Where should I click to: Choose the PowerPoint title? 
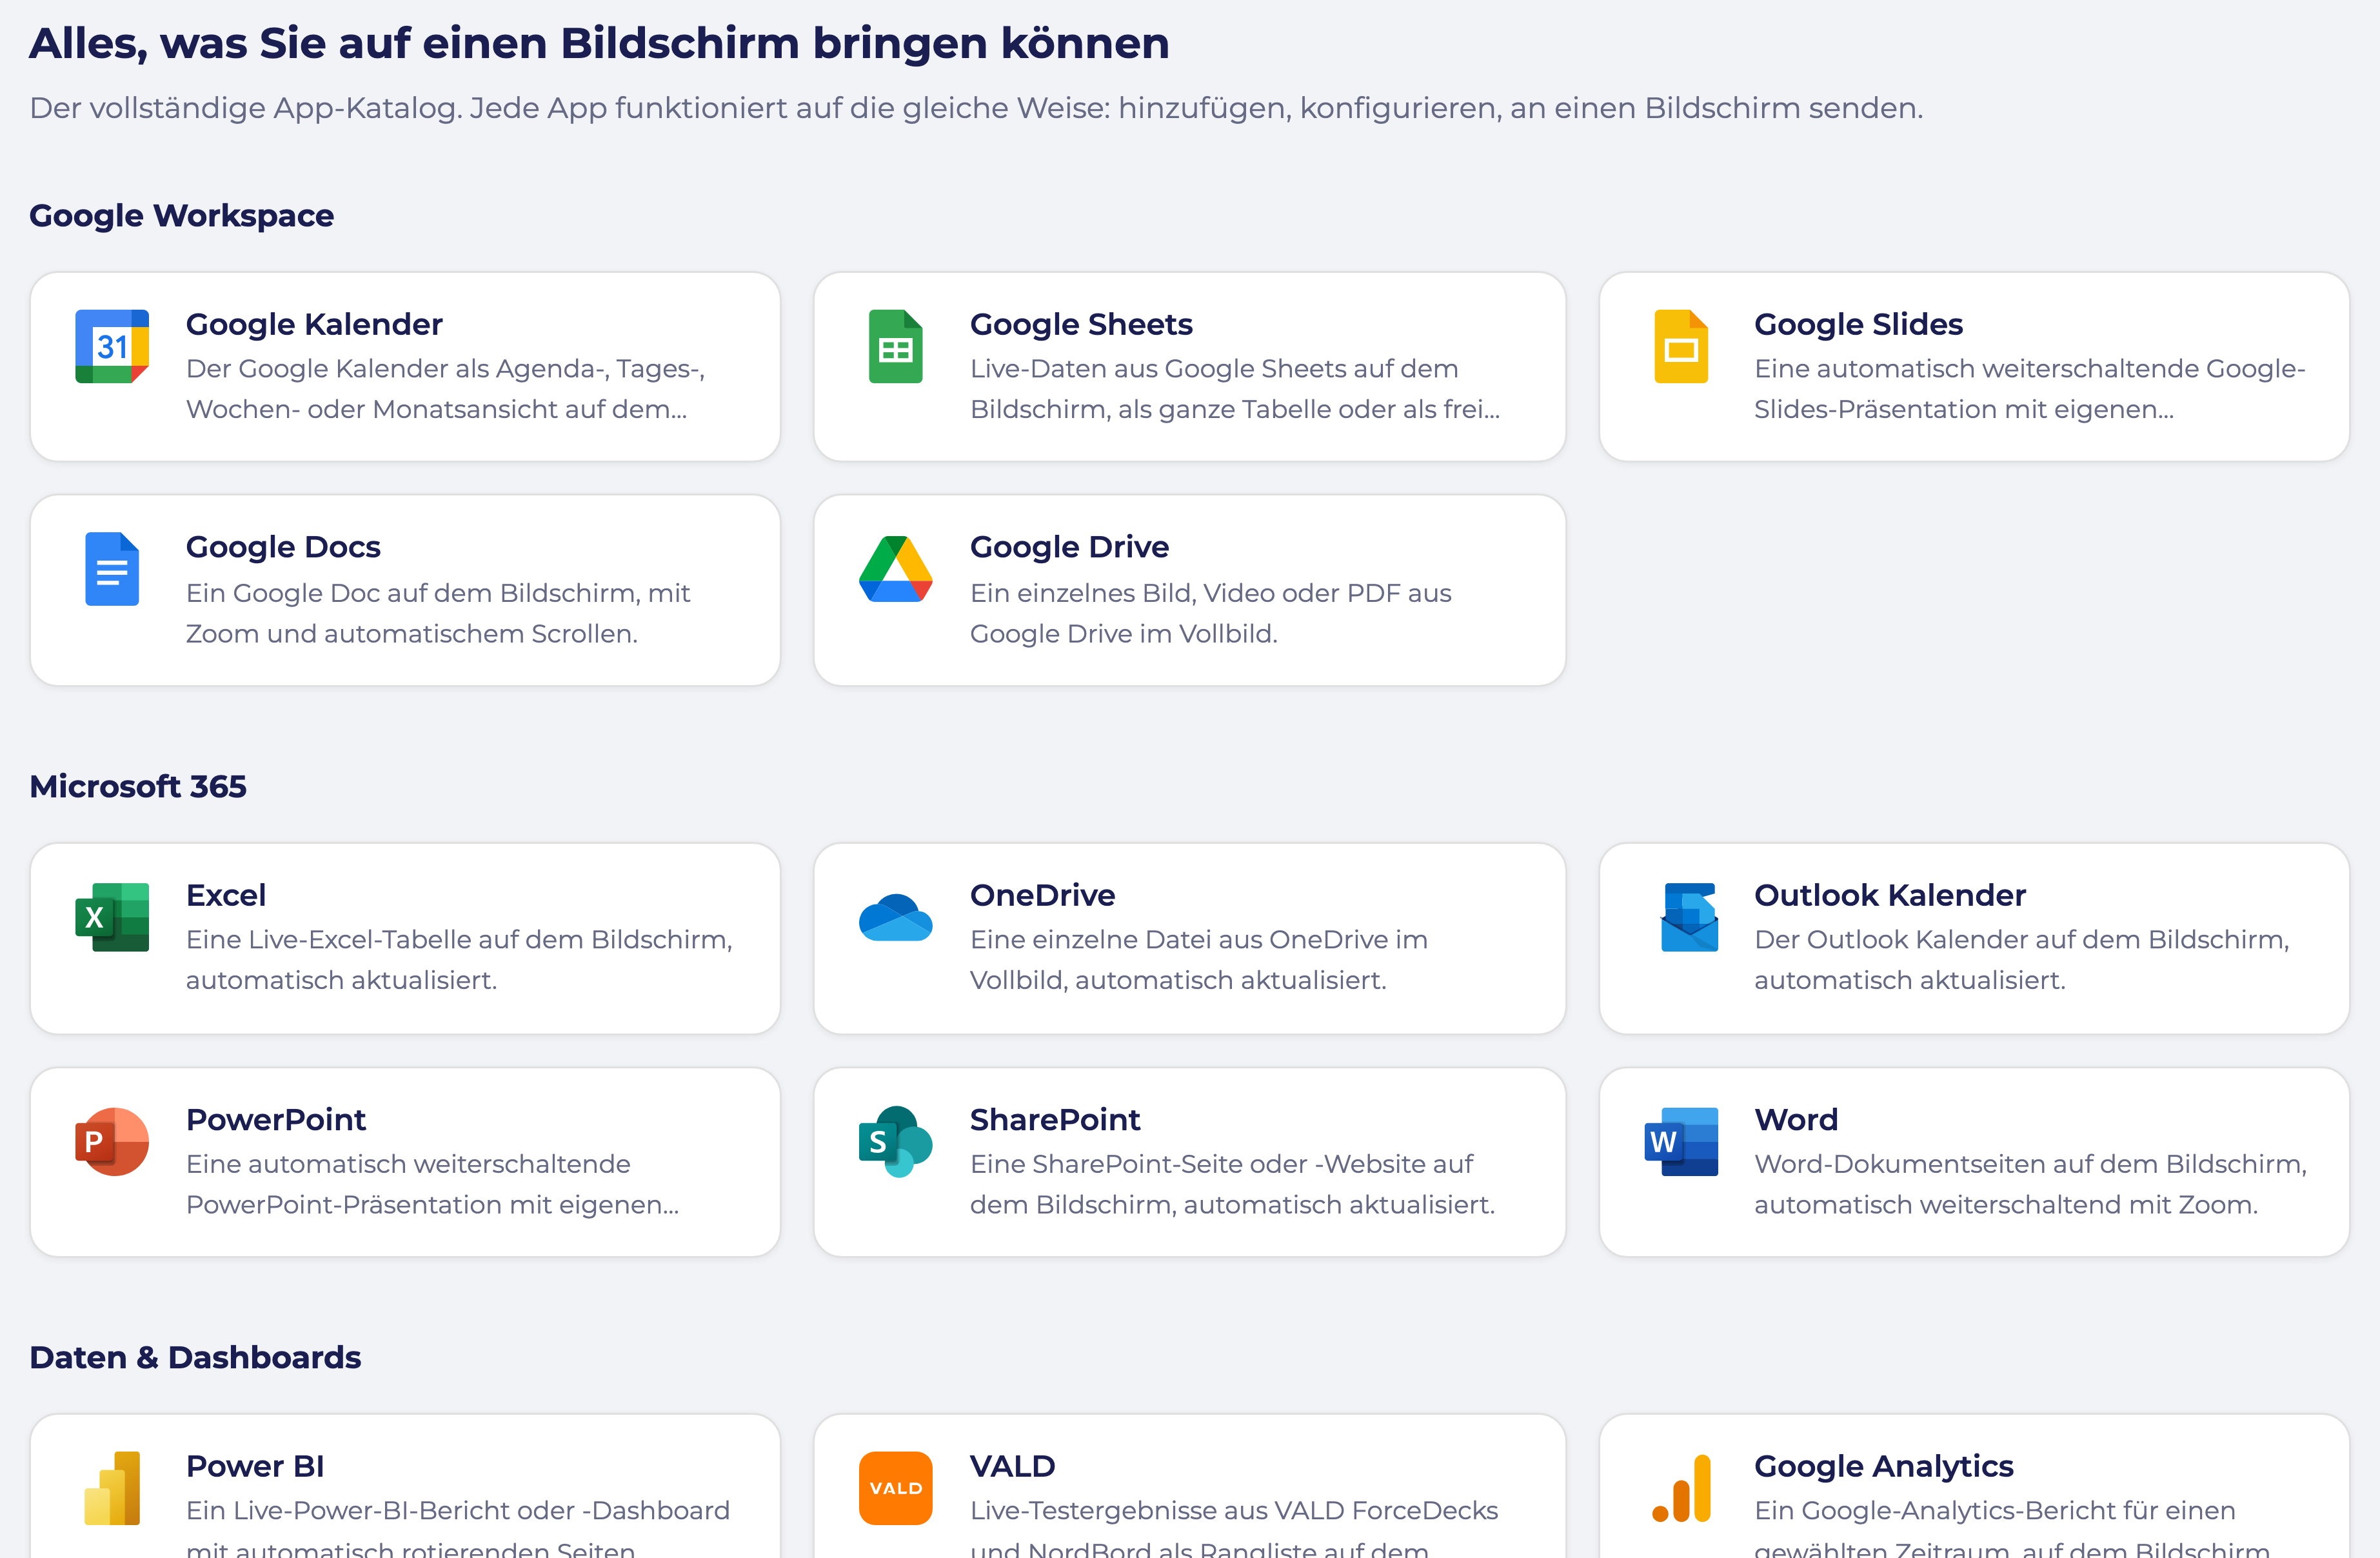pyautogui.click(x=276, y=1119)
